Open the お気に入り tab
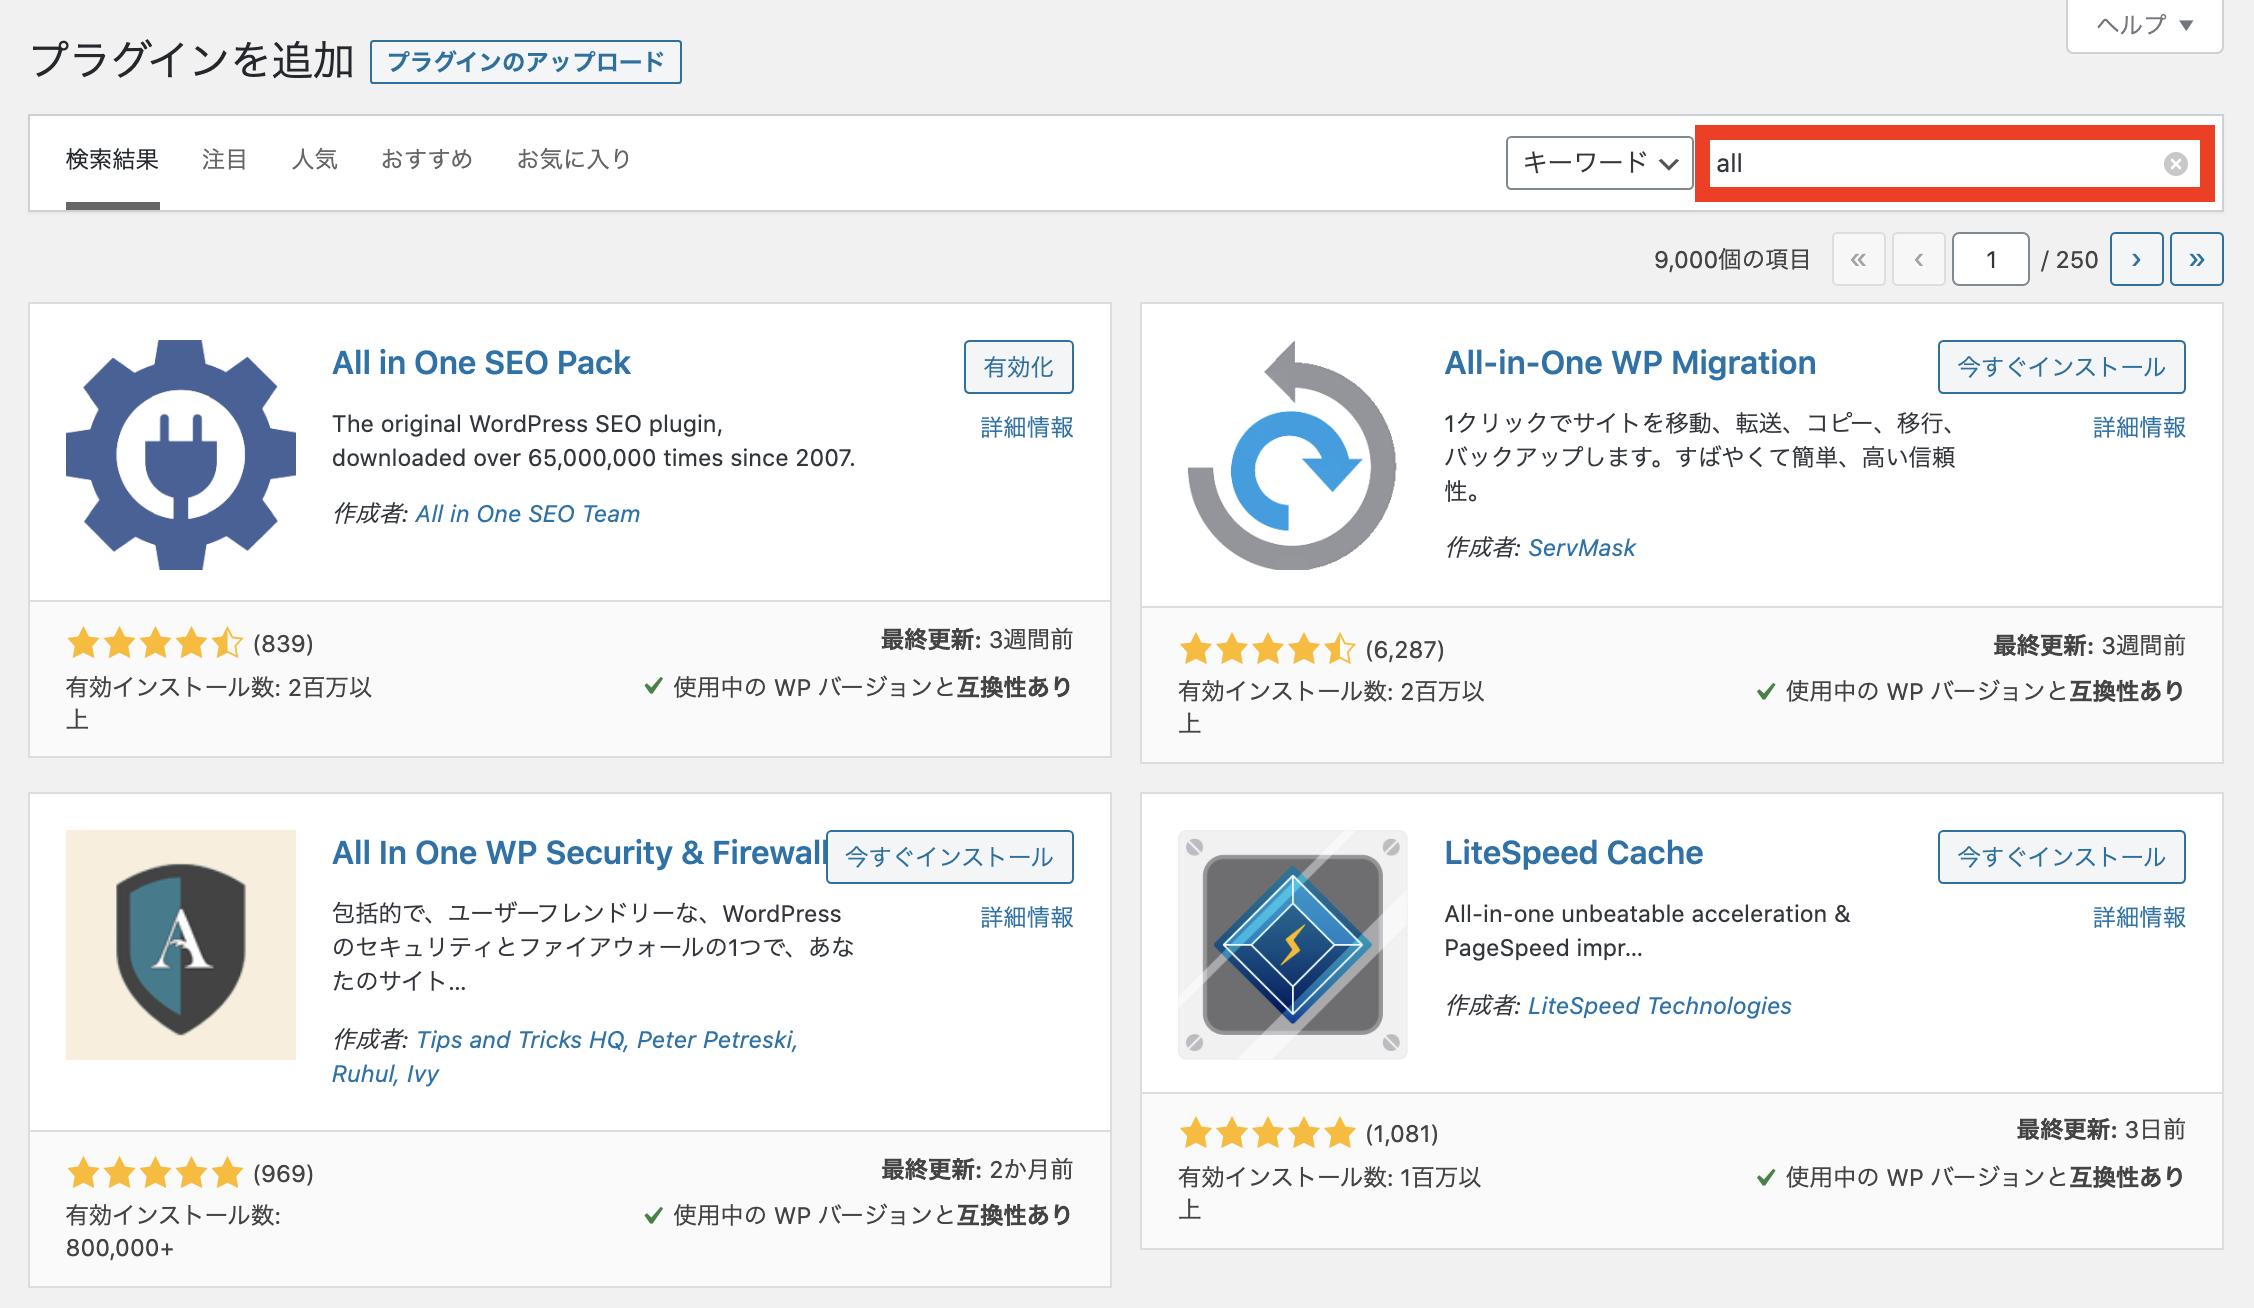 (574, 160)
